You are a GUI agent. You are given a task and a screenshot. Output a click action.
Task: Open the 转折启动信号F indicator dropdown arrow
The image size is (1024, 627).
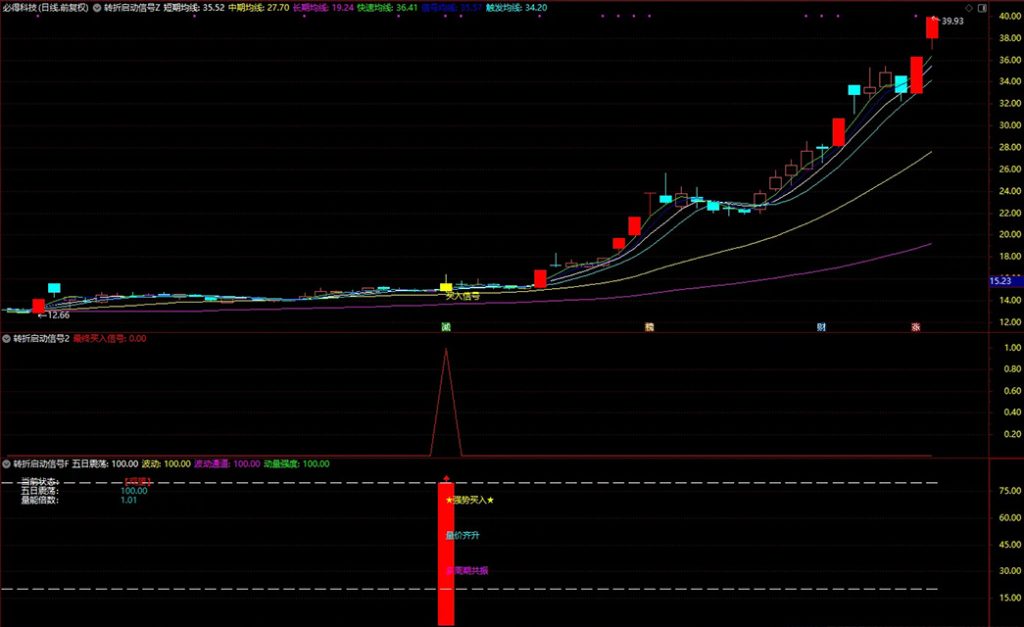(6, 464)
